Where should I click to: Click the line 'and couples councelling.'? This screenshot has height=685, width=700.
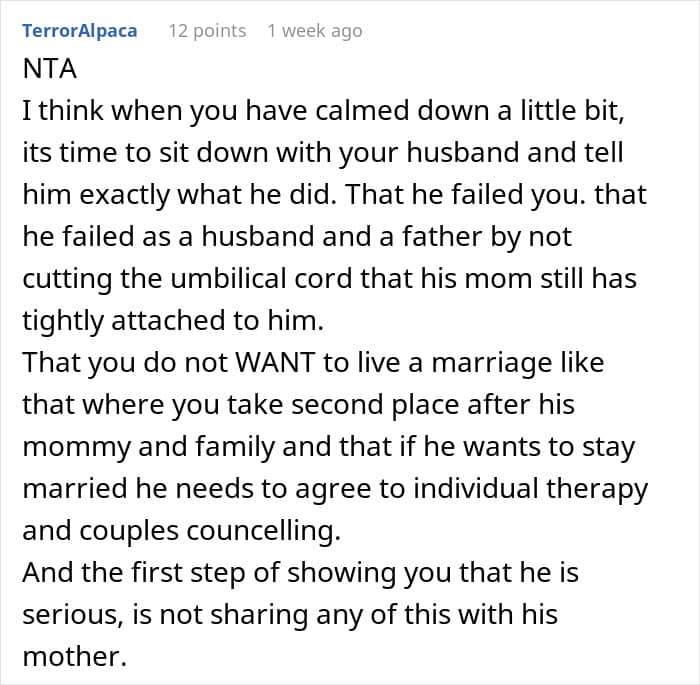click(182, 531)
